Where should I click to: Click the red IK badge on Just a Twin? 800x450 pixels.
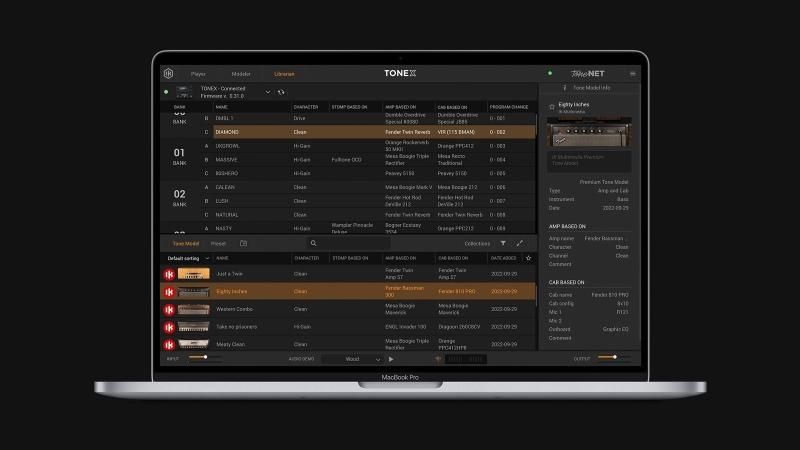tap(169, 274)
